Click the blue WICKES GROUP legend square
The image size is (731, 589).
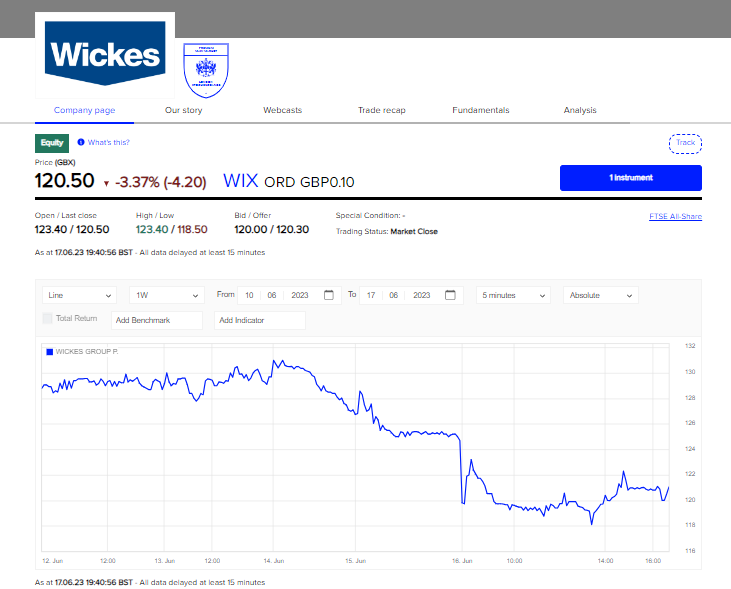[x=49, y=352]
